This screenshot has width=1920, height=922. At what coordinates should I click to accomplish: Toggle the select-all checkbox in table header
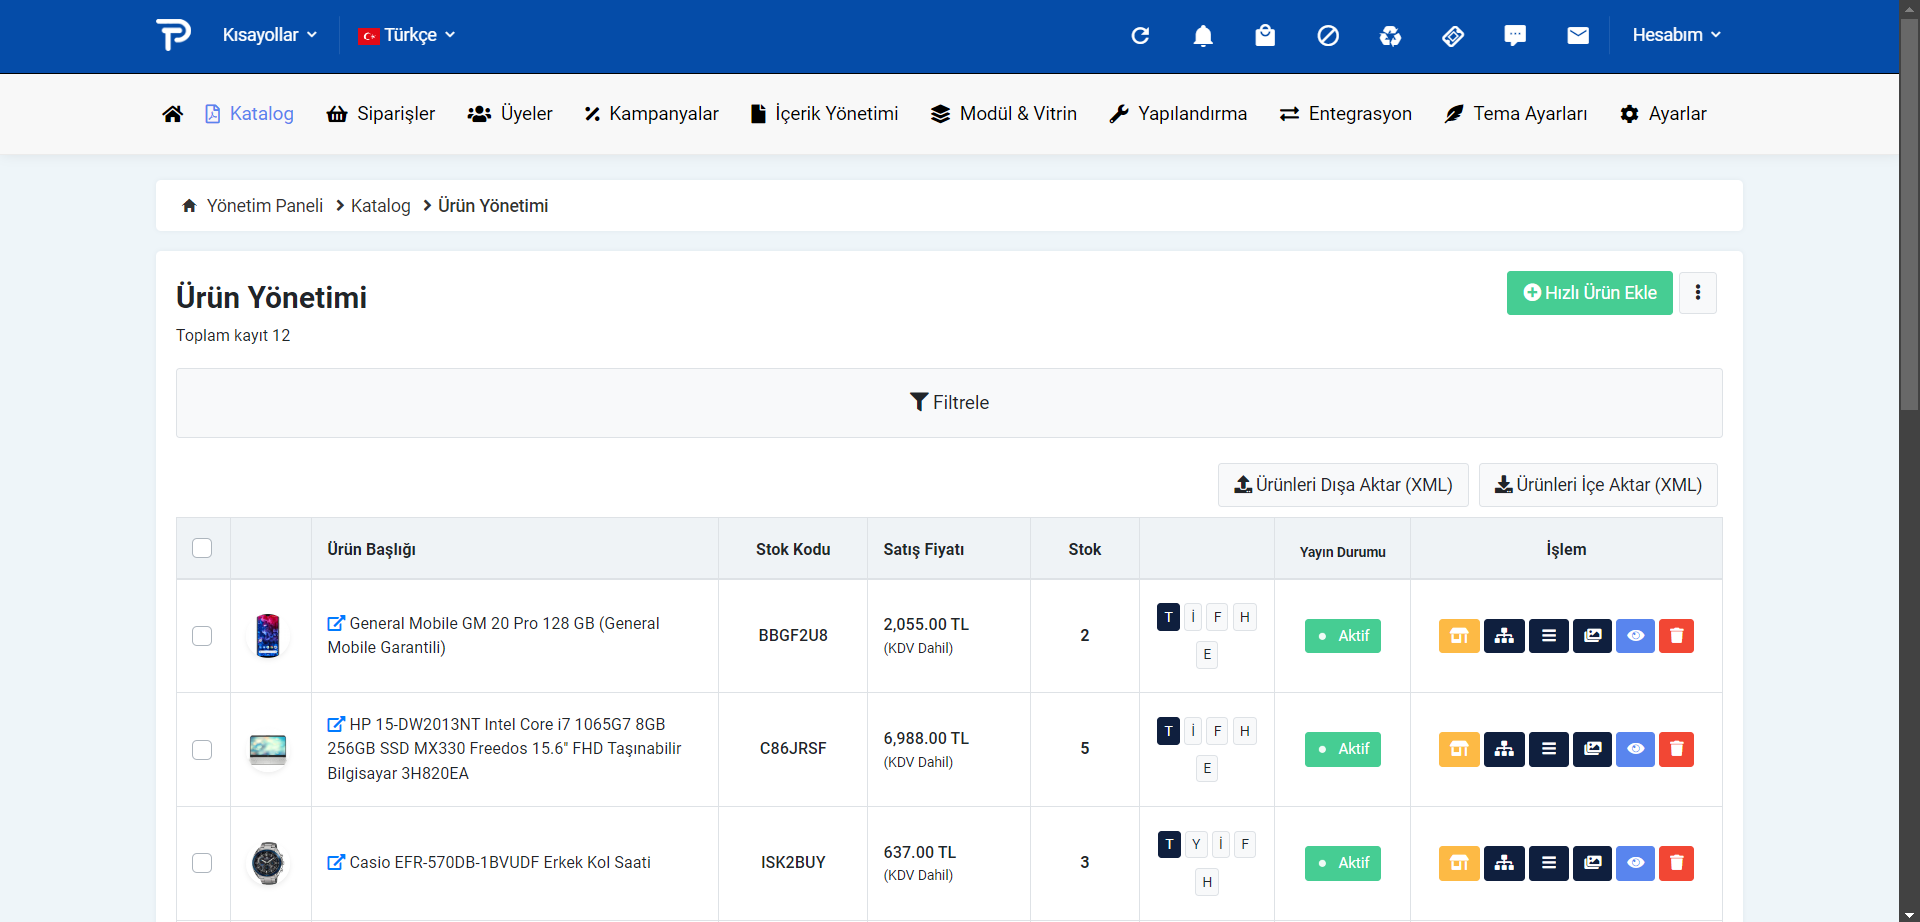click(x=202, y=548)
